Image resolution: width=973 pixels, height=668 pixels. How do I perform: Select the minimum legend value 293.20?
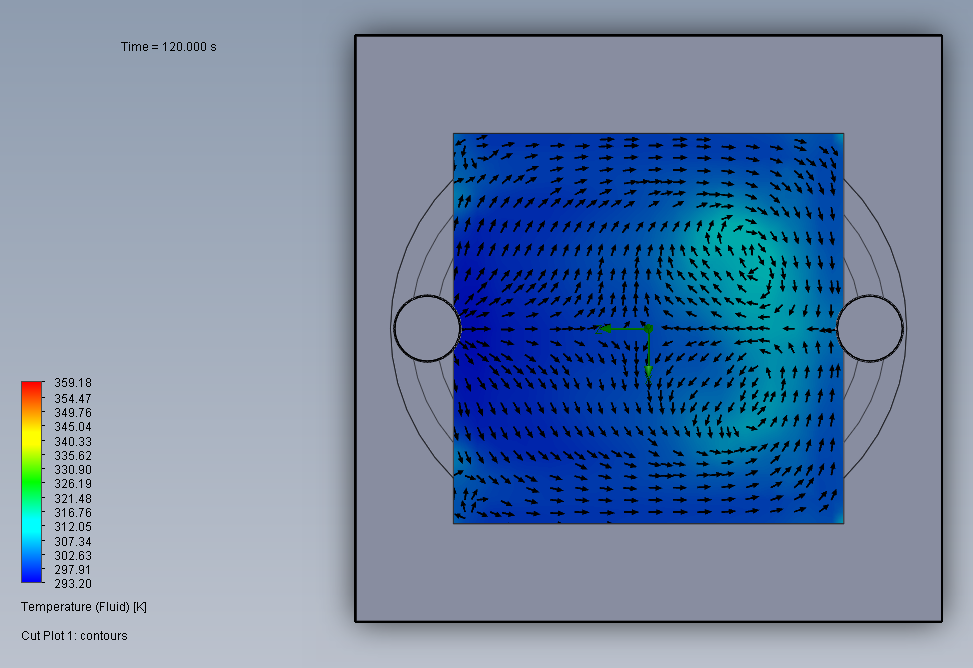click(x=73, y=584)
